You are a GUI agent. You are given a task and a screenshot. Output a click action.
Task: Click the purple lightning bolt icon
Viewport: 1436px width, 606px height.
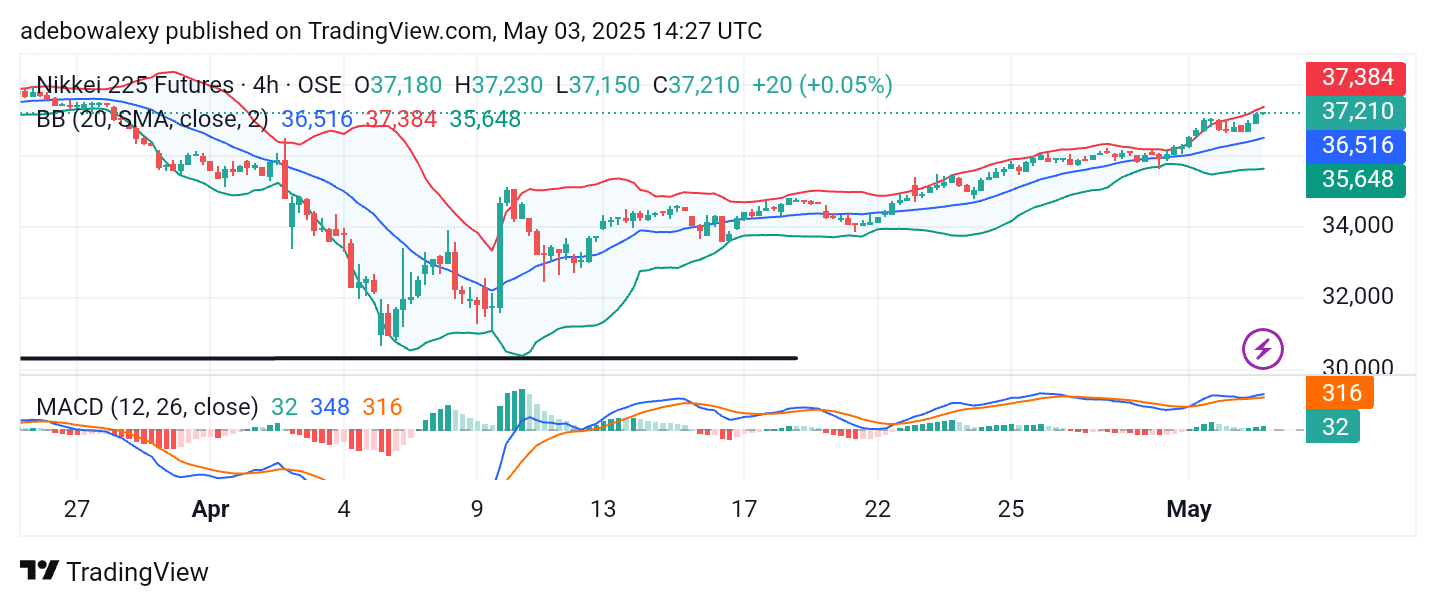(x=1262, y=348)
